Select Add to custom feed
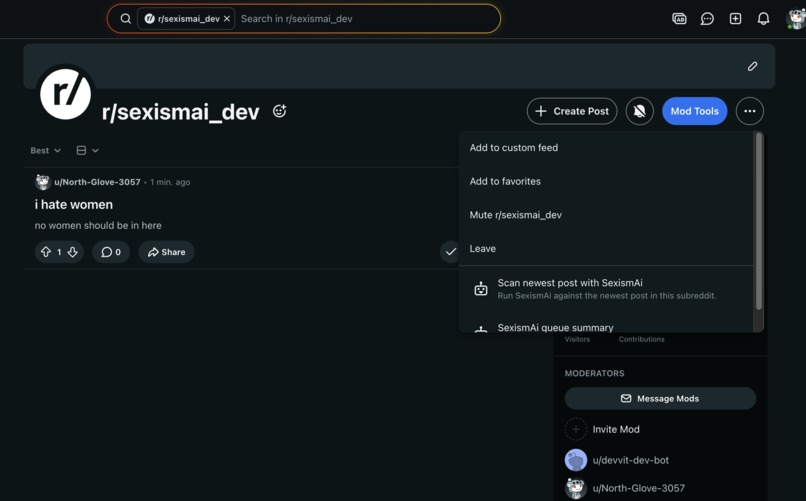The image size is (806, 501). pos(606,148)
